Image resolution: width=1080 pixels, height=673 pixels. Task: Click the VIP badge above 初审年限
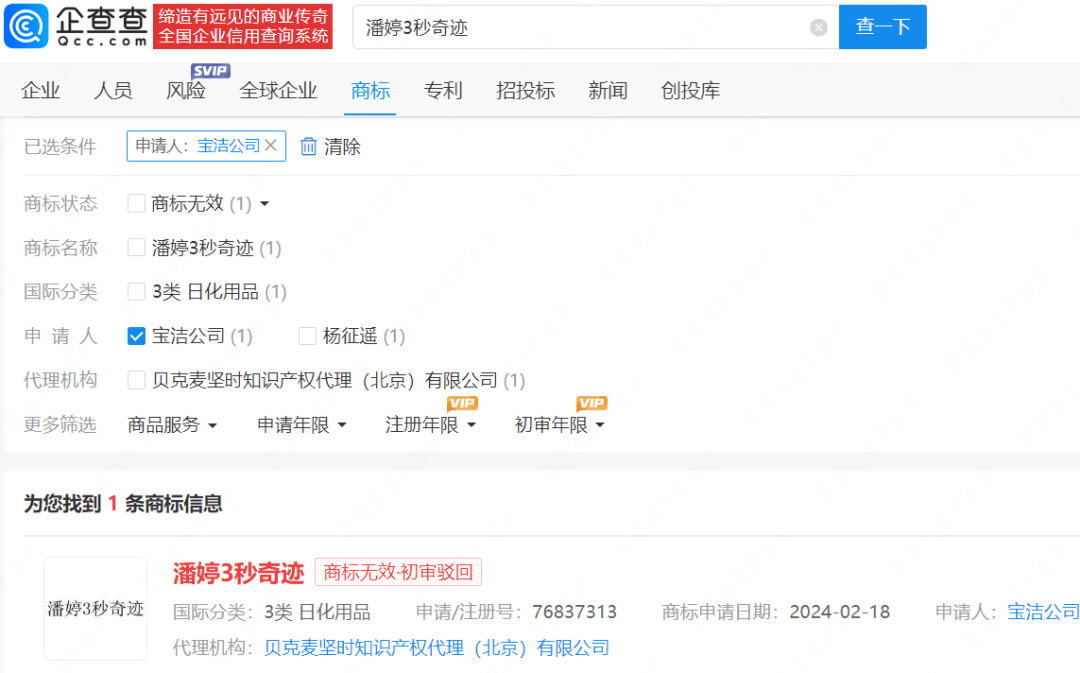[x=592, y=403]
